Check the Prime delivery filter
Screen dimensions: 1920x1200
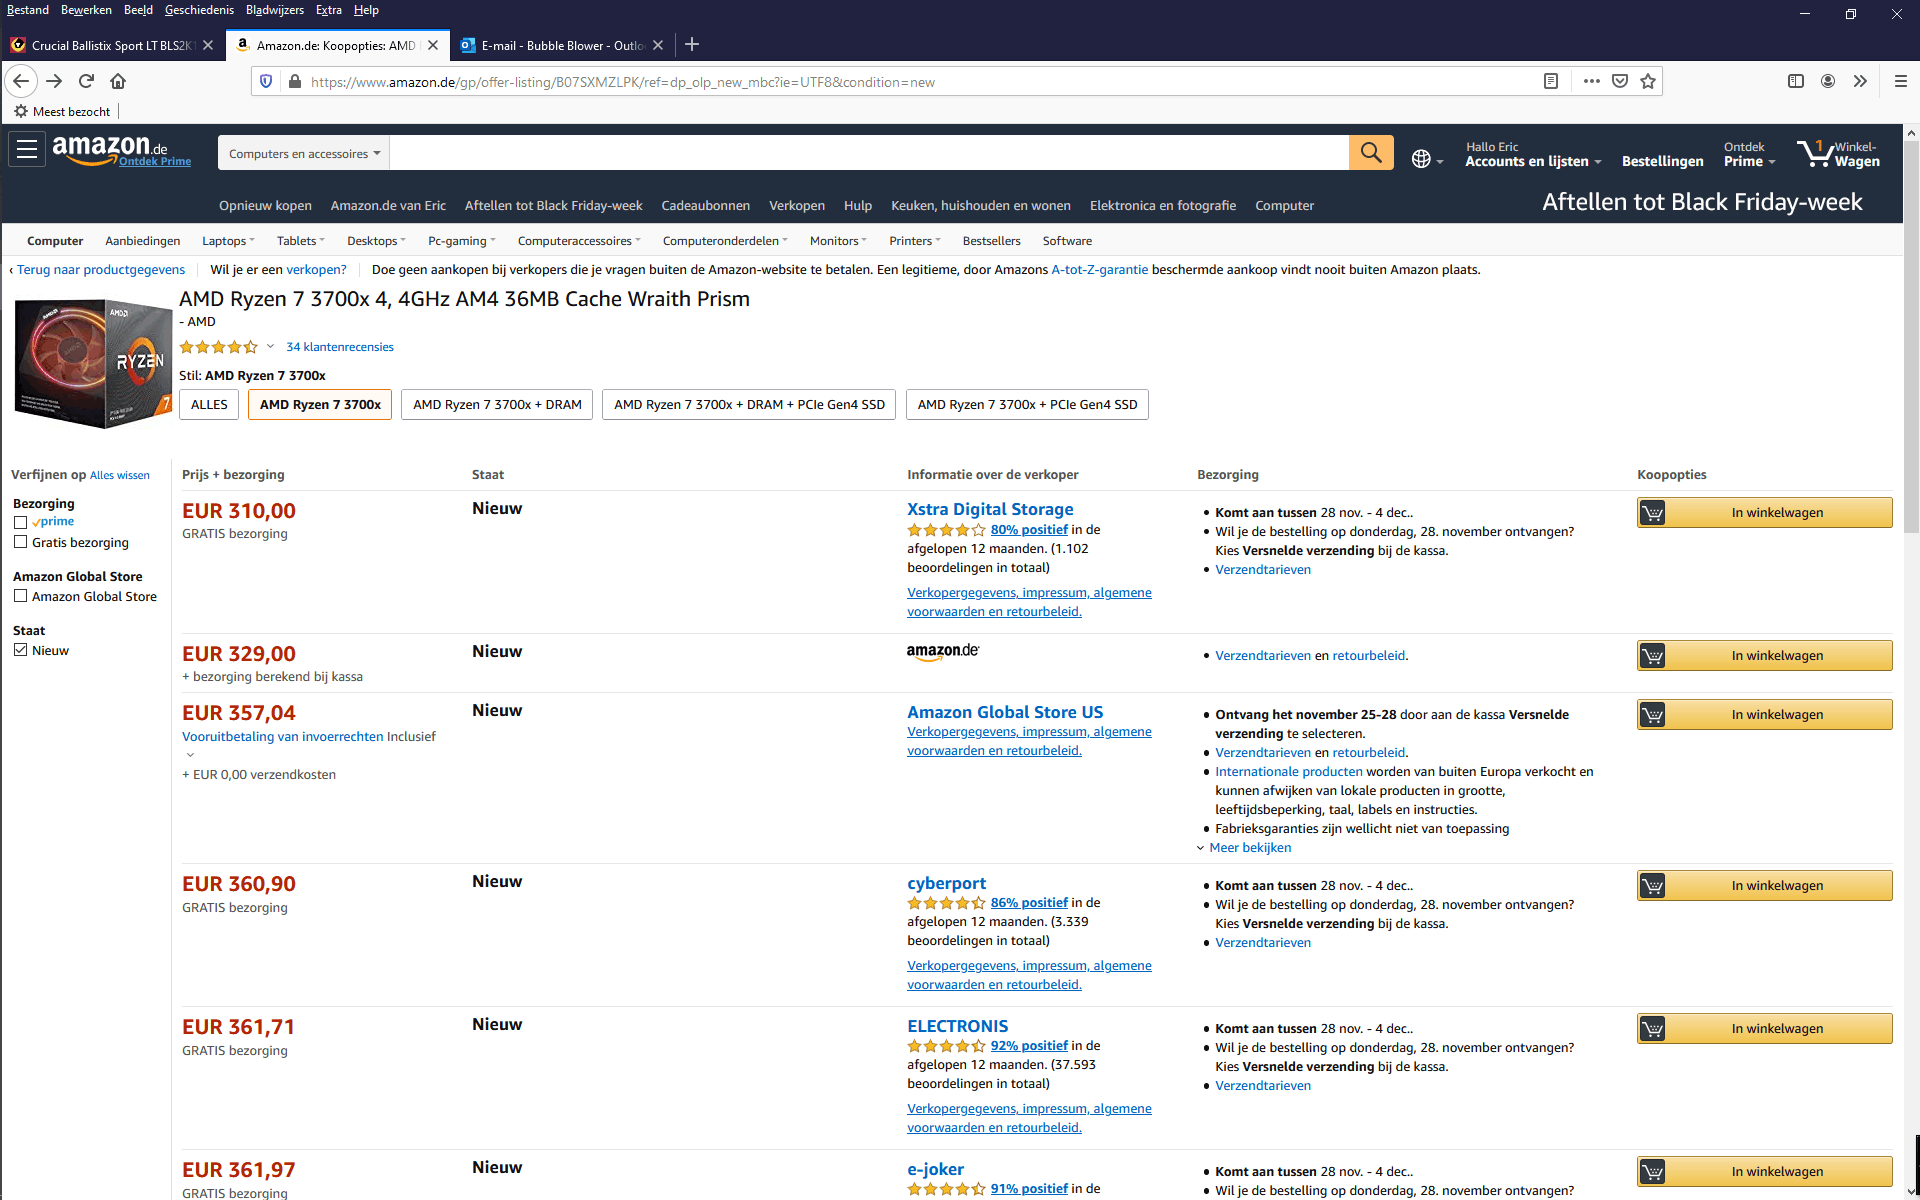(20, 522)
